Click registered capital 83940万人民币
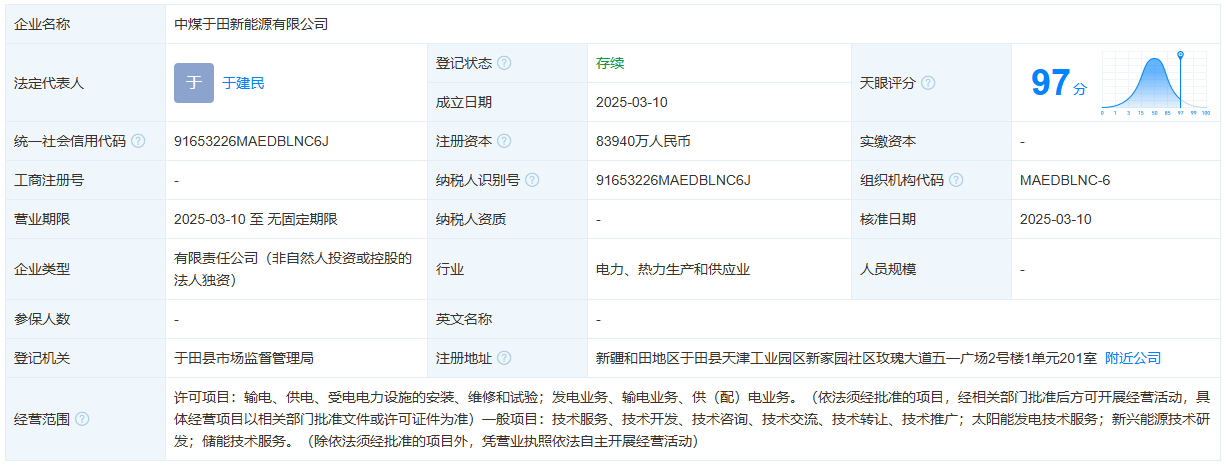This screenshot has height=470, width=1228. pyautogui.click(x=643, y=141)
